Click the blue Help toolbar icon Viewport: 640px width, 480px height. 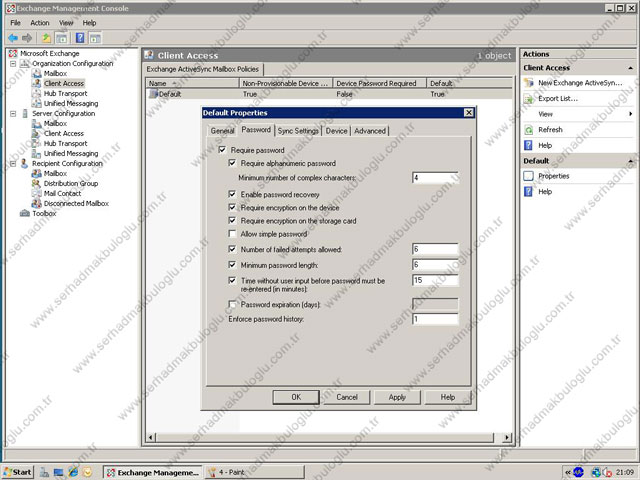point(80,38)
